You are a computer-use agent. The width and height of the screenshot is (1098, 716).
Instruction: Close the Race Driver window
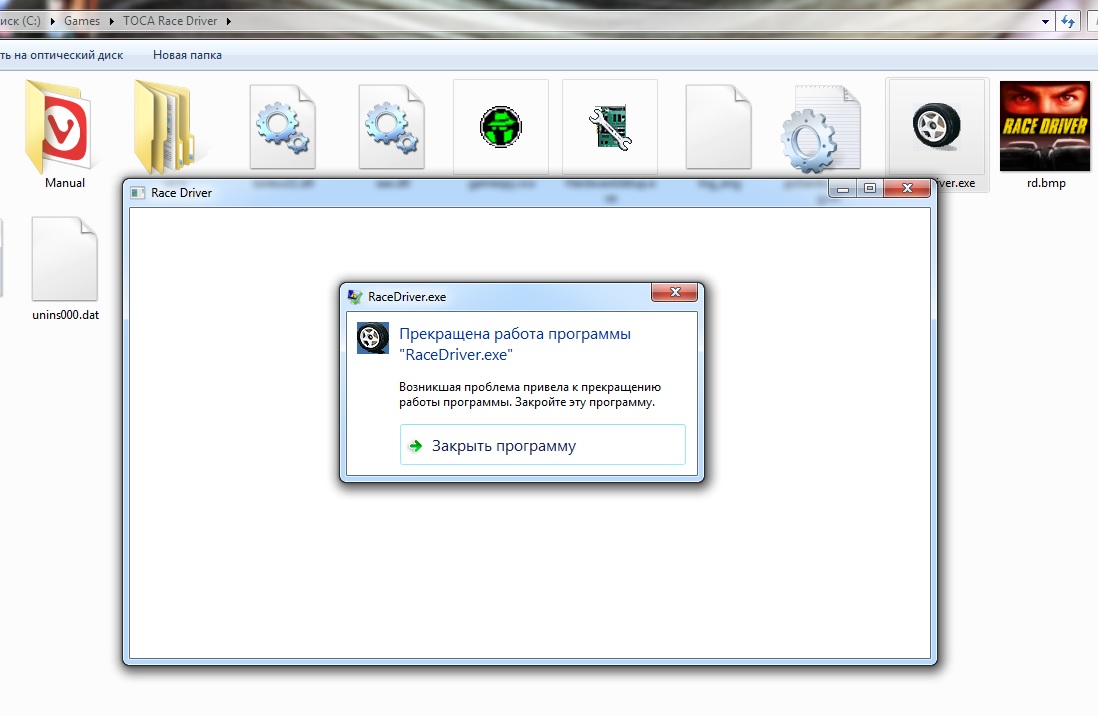tap(907, 188)
